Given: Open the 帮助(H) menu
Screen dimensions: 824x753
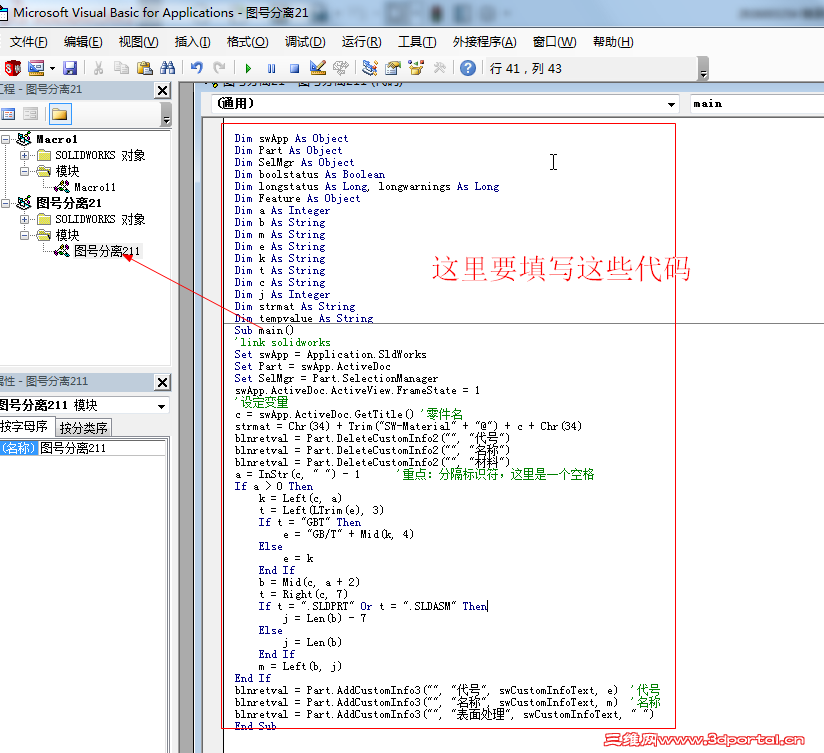Looking at the screenshot, I should pyautogui.click(x=613, y=42).
